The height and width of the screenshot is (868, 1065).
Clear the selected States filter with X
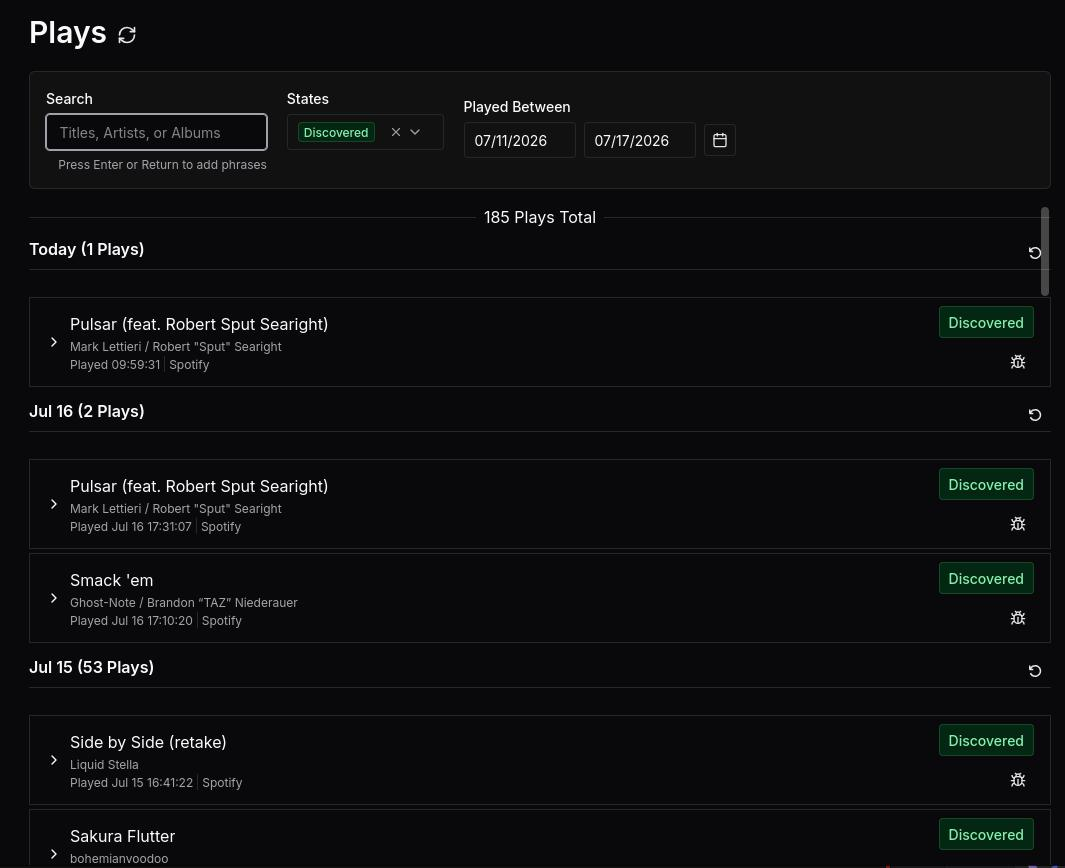pyautogui.click(x=396, y=132)
